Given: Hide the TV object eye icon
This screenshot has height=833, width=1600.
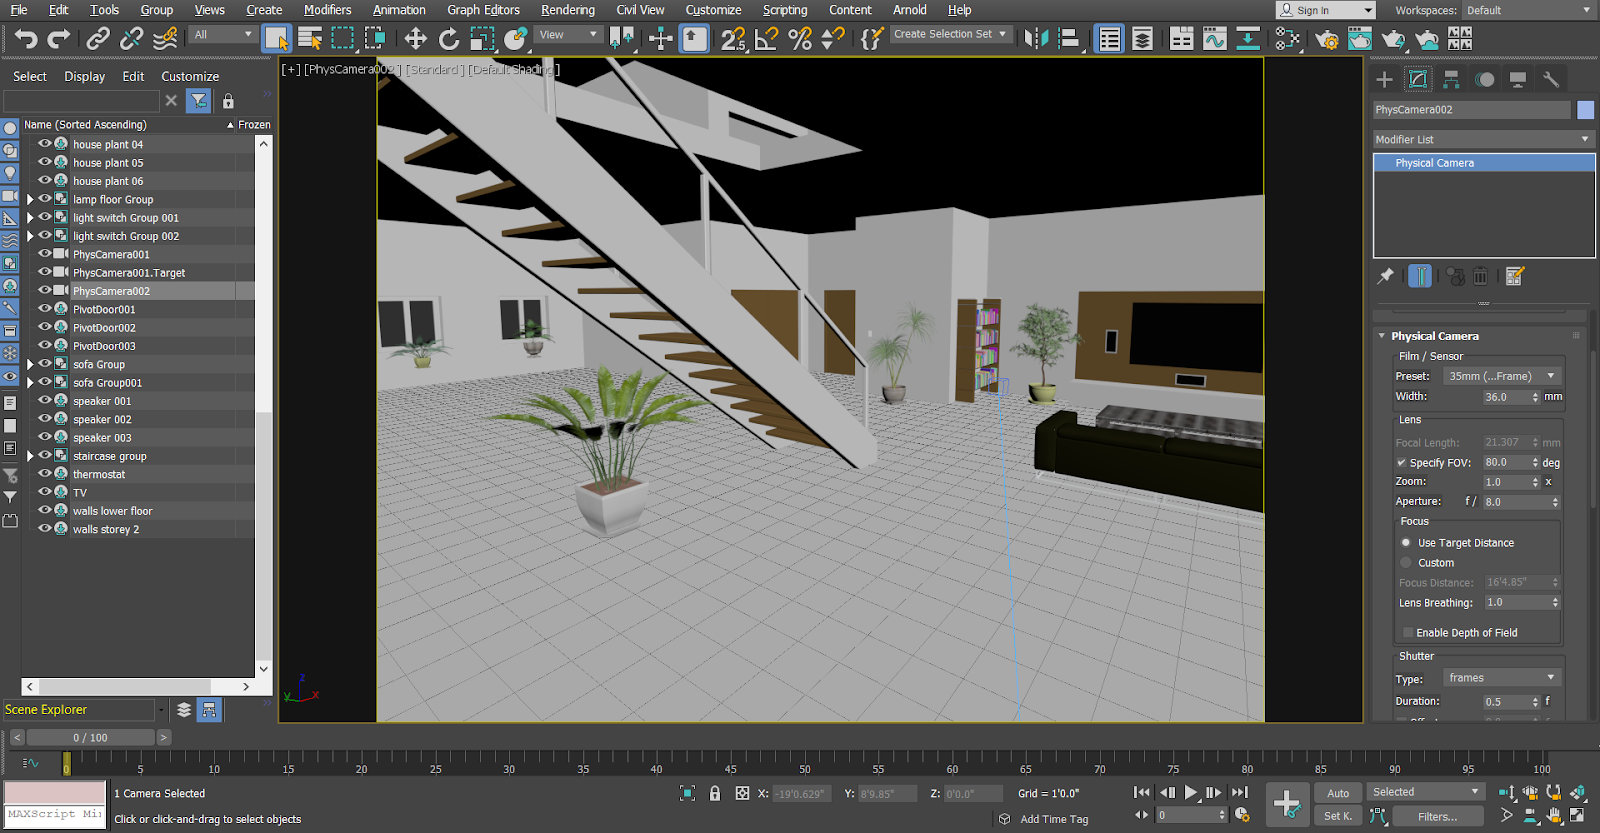Looking at the screenshot, I should pyautogui.click(x=44, y=492).
